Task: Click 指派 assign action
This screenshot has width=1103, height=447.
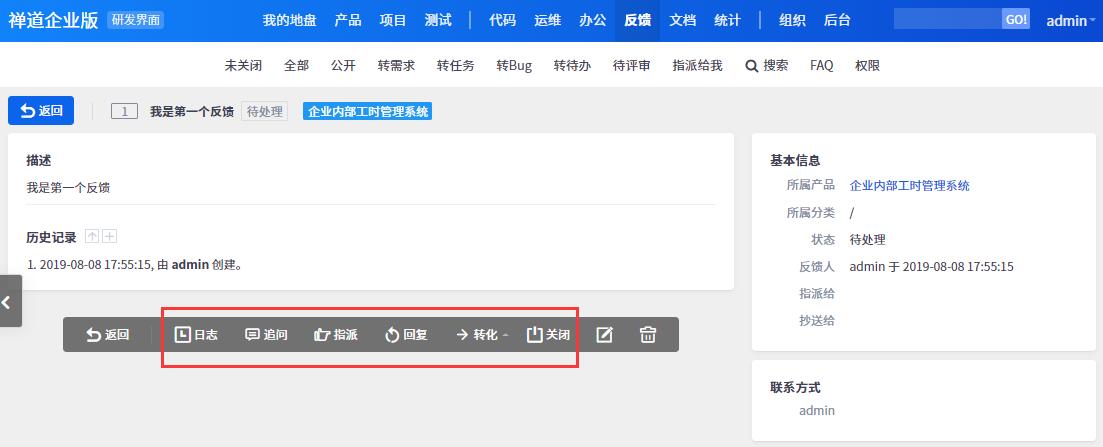Action: click(x=336, y=335)
